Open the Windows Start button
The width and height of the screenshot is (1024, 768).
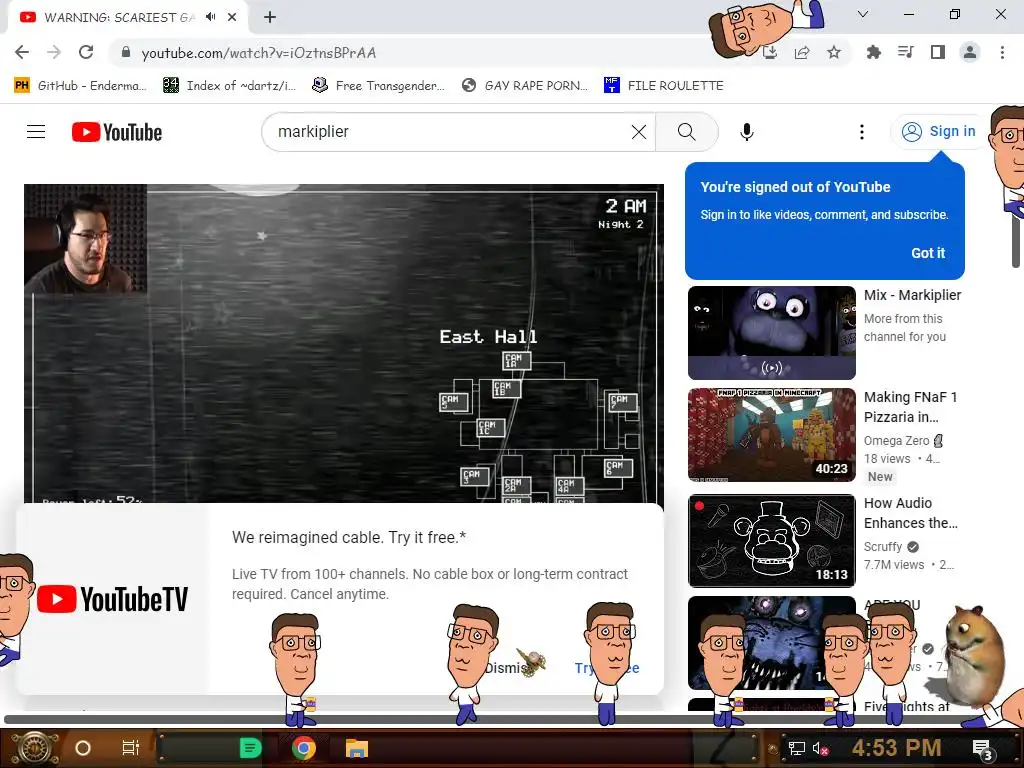coord(34,748)
